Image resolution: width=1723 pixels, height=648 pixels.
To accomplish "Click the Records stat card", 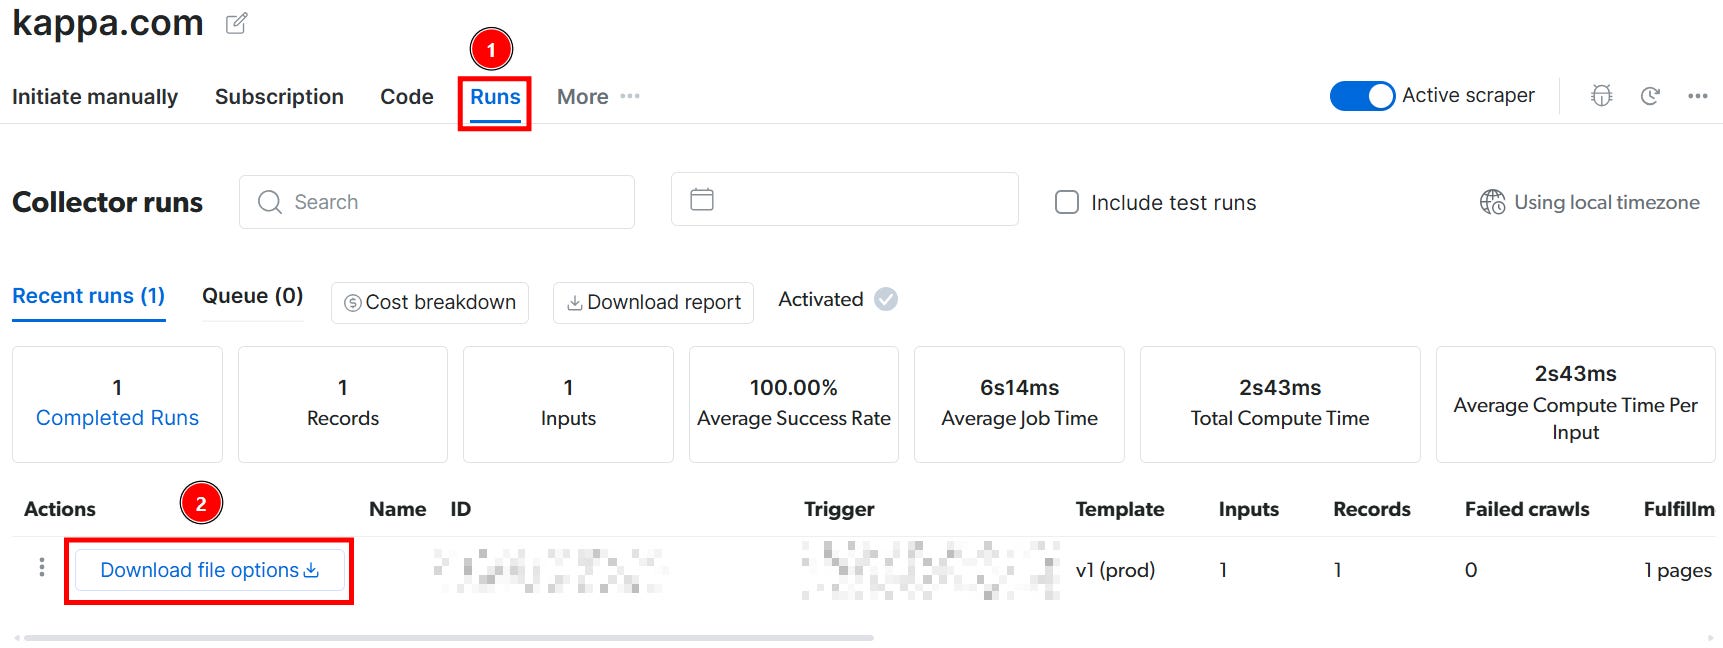I will click(x=343, y=404).
